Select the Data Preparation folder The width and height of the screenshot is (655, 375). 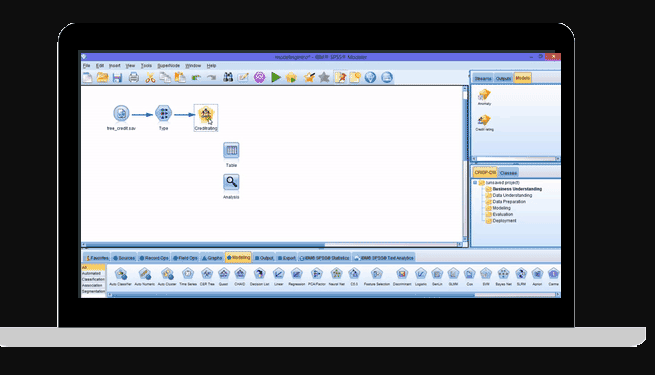[x=505, y=202]
